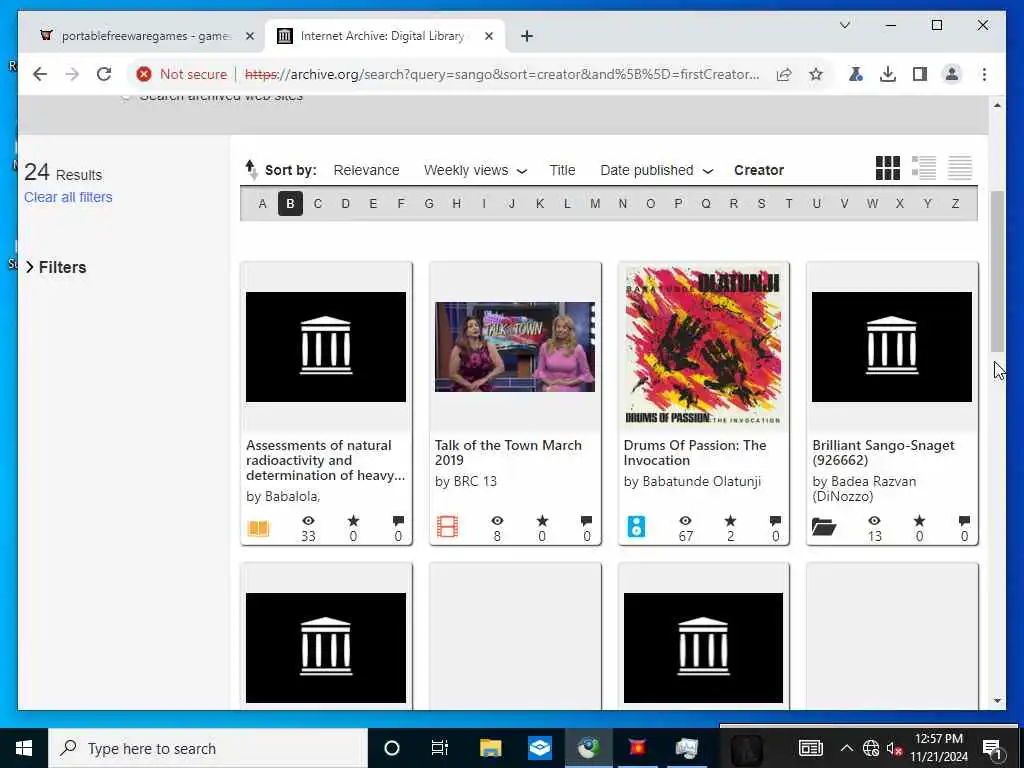Open Task View on the taskbar

[x=440, y=748]
